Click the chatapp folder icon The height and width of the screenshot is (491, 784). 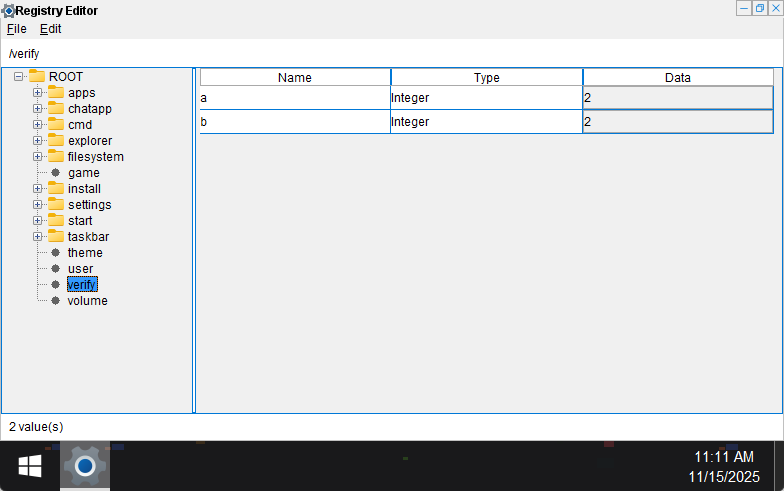55,109
